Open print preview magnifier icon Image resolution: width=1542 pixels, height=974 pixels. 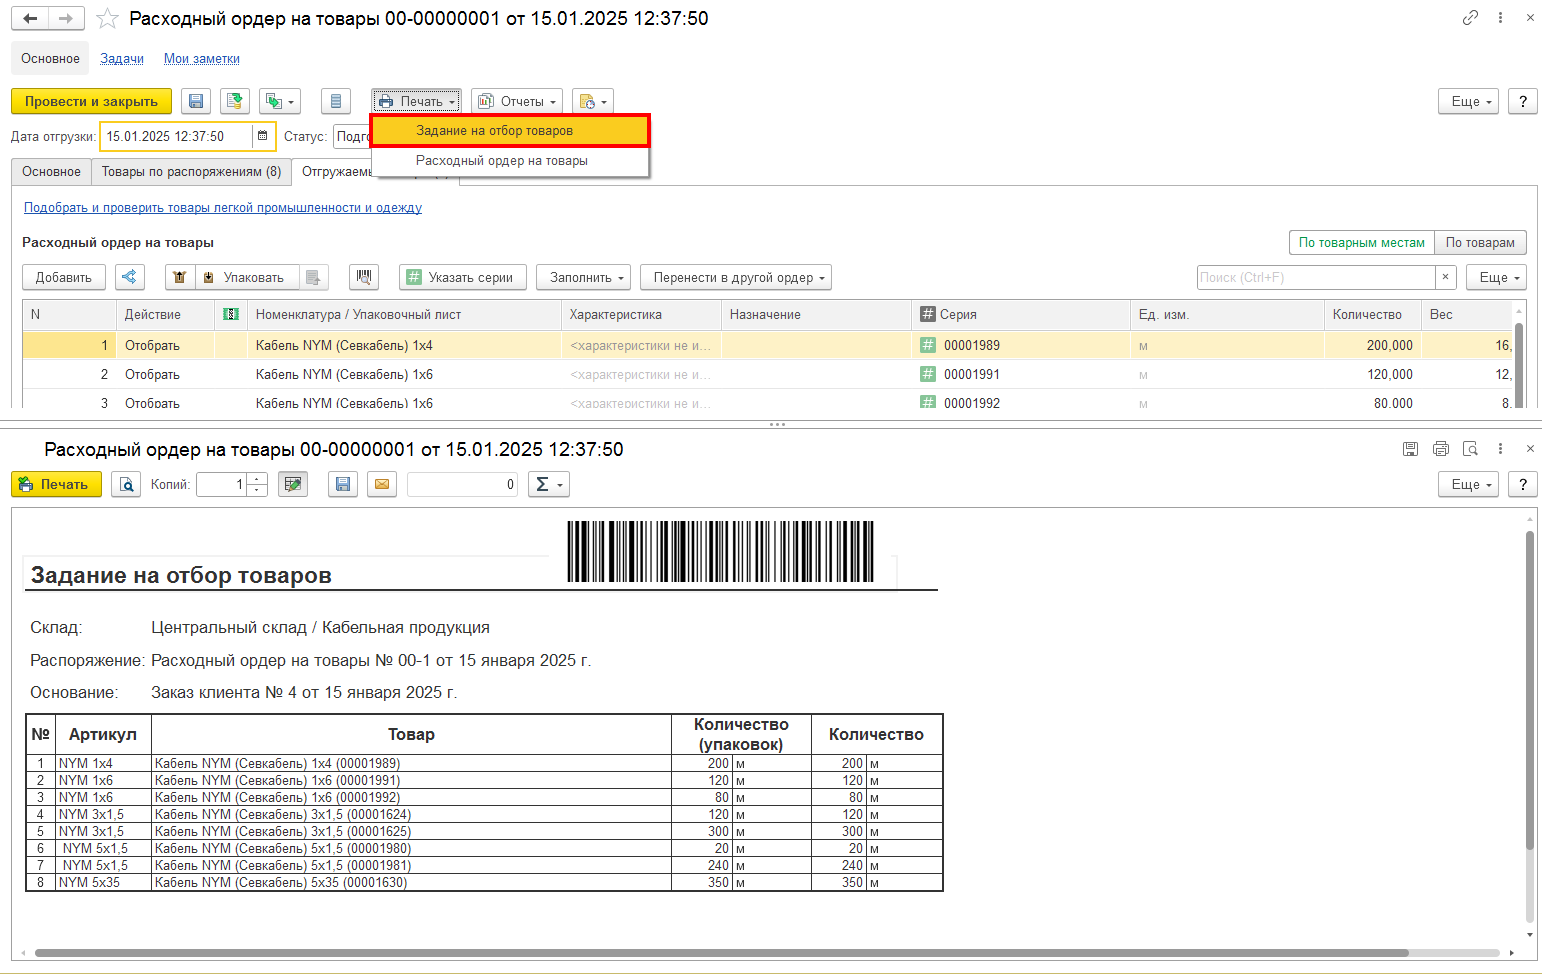point(126,484)
